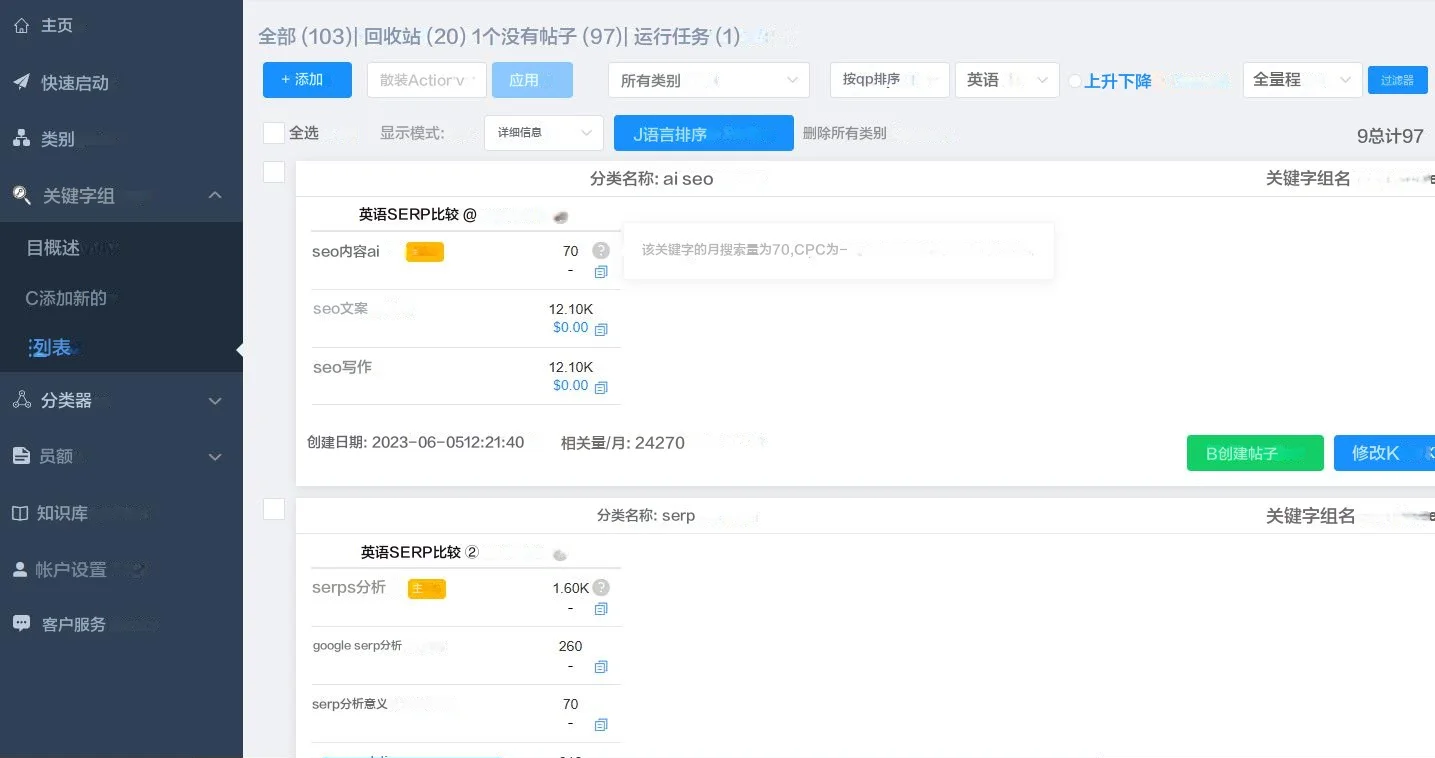Screen dimensions: 1435x758
Task: Open the 全量程 range dropdown
Action: tap(1302, 80)
